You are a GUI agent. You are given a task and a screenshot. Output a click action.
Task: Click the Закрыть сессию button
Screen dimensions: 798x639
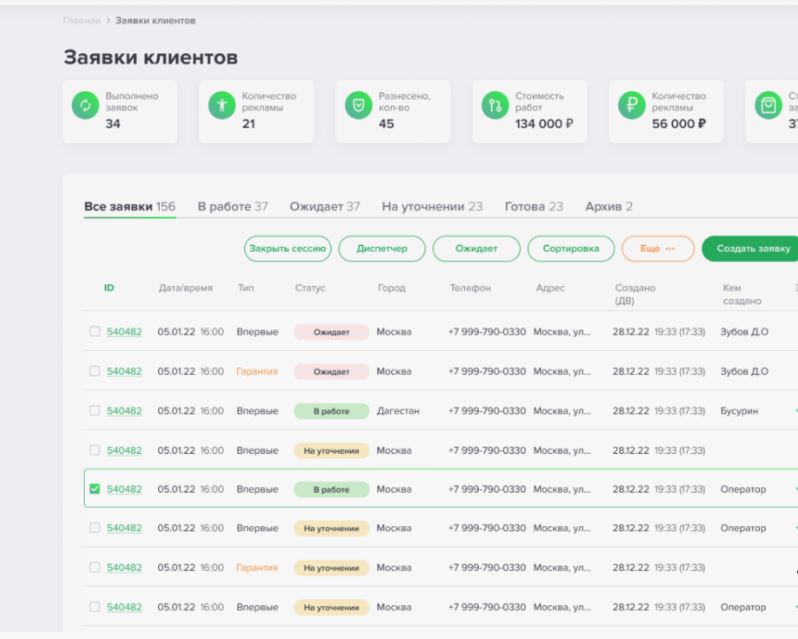tap(288, 248)
